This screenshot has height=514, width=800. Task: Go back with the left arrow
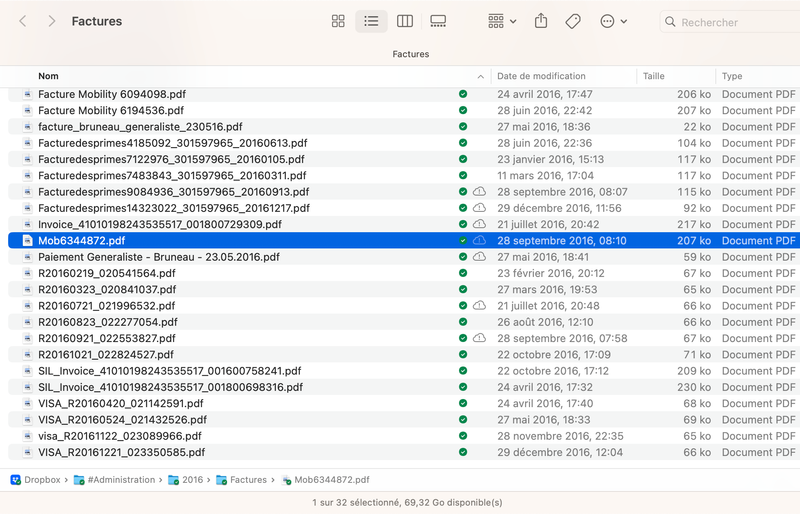tap(23, 21)
